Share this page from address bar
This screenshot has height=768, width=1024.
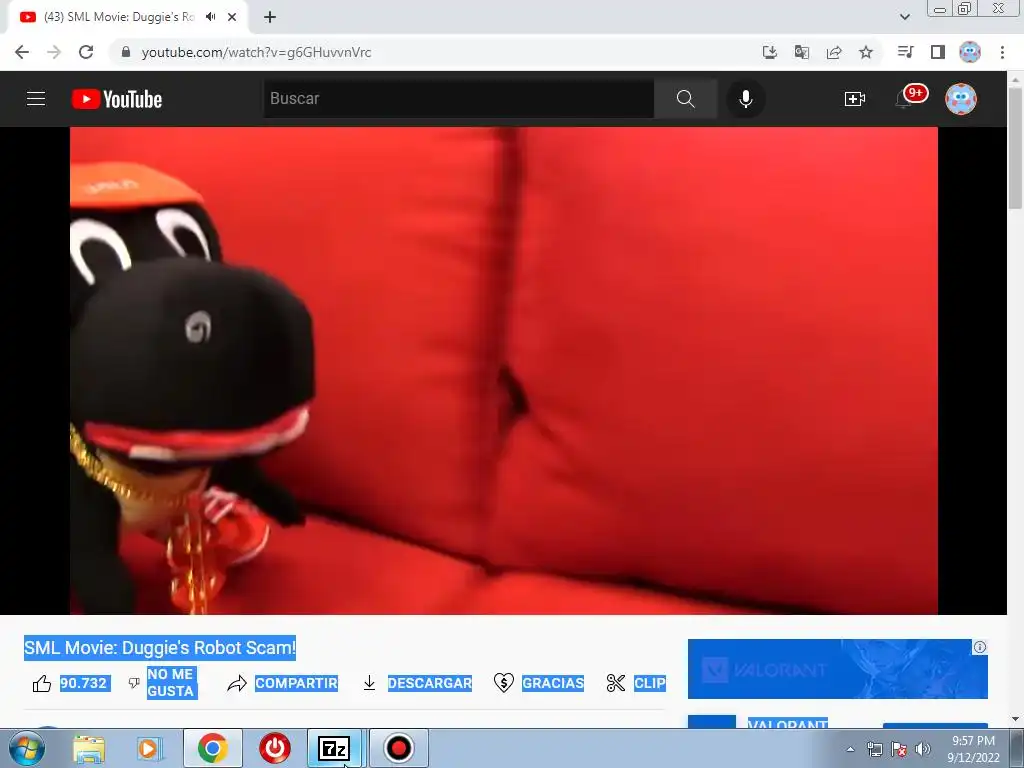pos(834,52)
